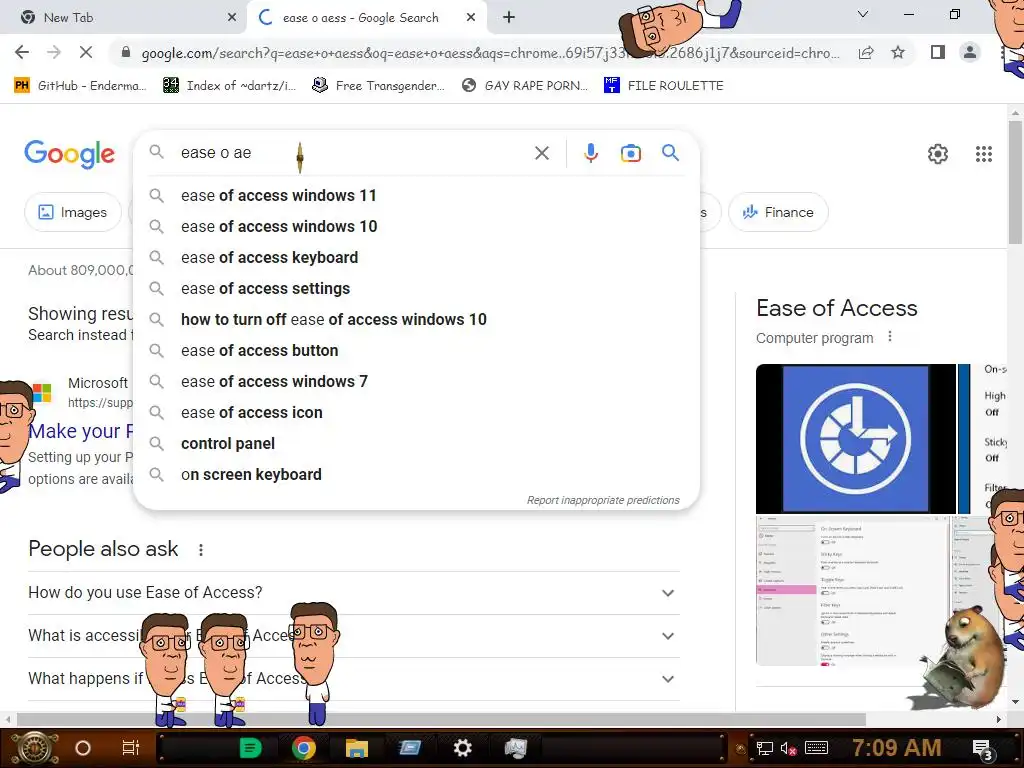
Task: Click the browser back arrow
Action: tap(22, 52)
